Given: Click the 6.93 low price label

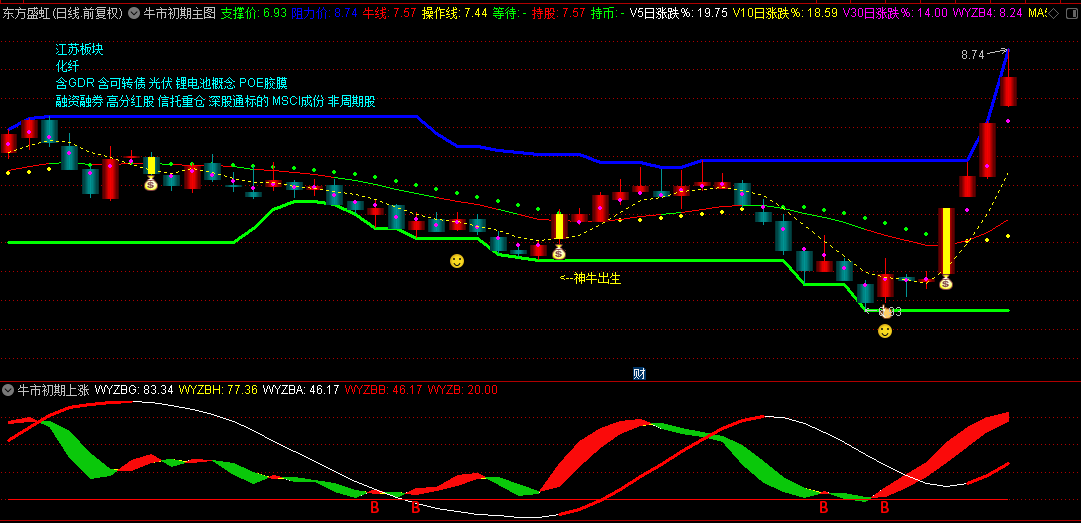Looking at the screenshot, I should point(890,312).
